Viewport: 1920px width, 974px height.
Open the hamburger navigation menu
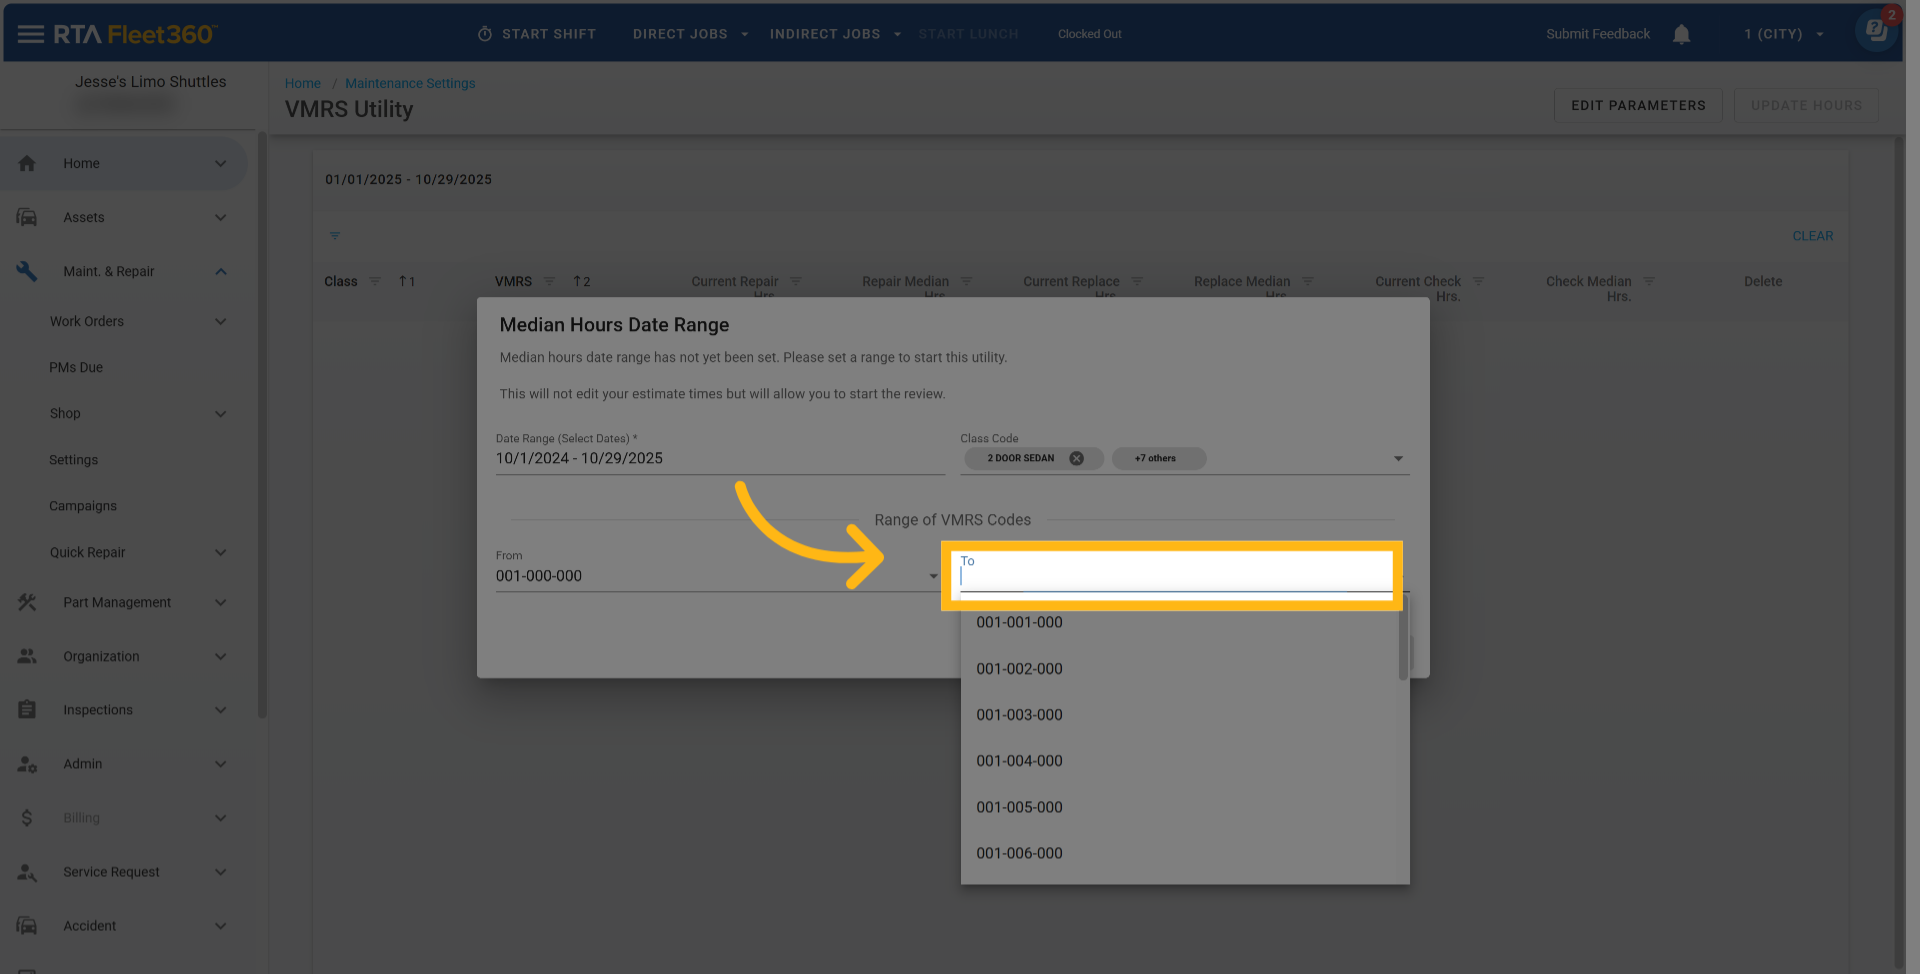click(30, 34)
